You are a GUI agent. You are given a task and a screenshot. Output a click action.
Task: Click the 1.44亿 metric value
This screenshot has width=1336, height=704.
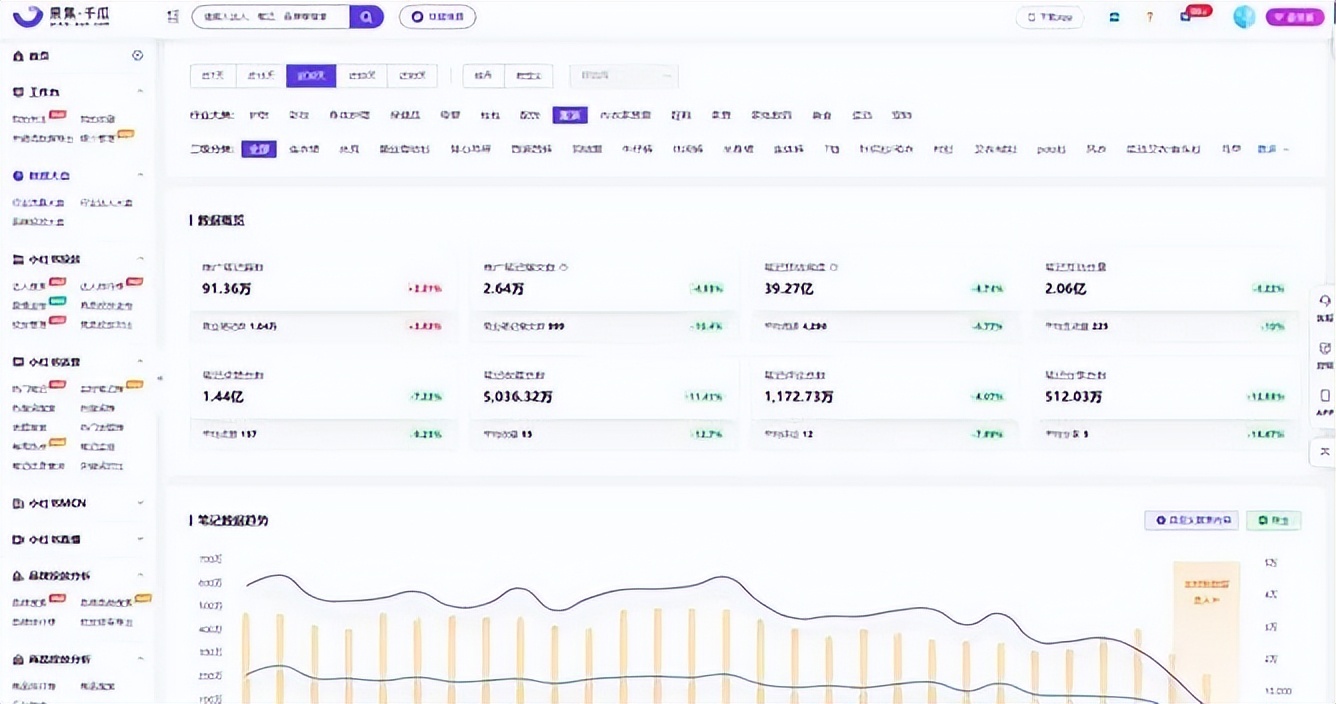tap(223, 397)
